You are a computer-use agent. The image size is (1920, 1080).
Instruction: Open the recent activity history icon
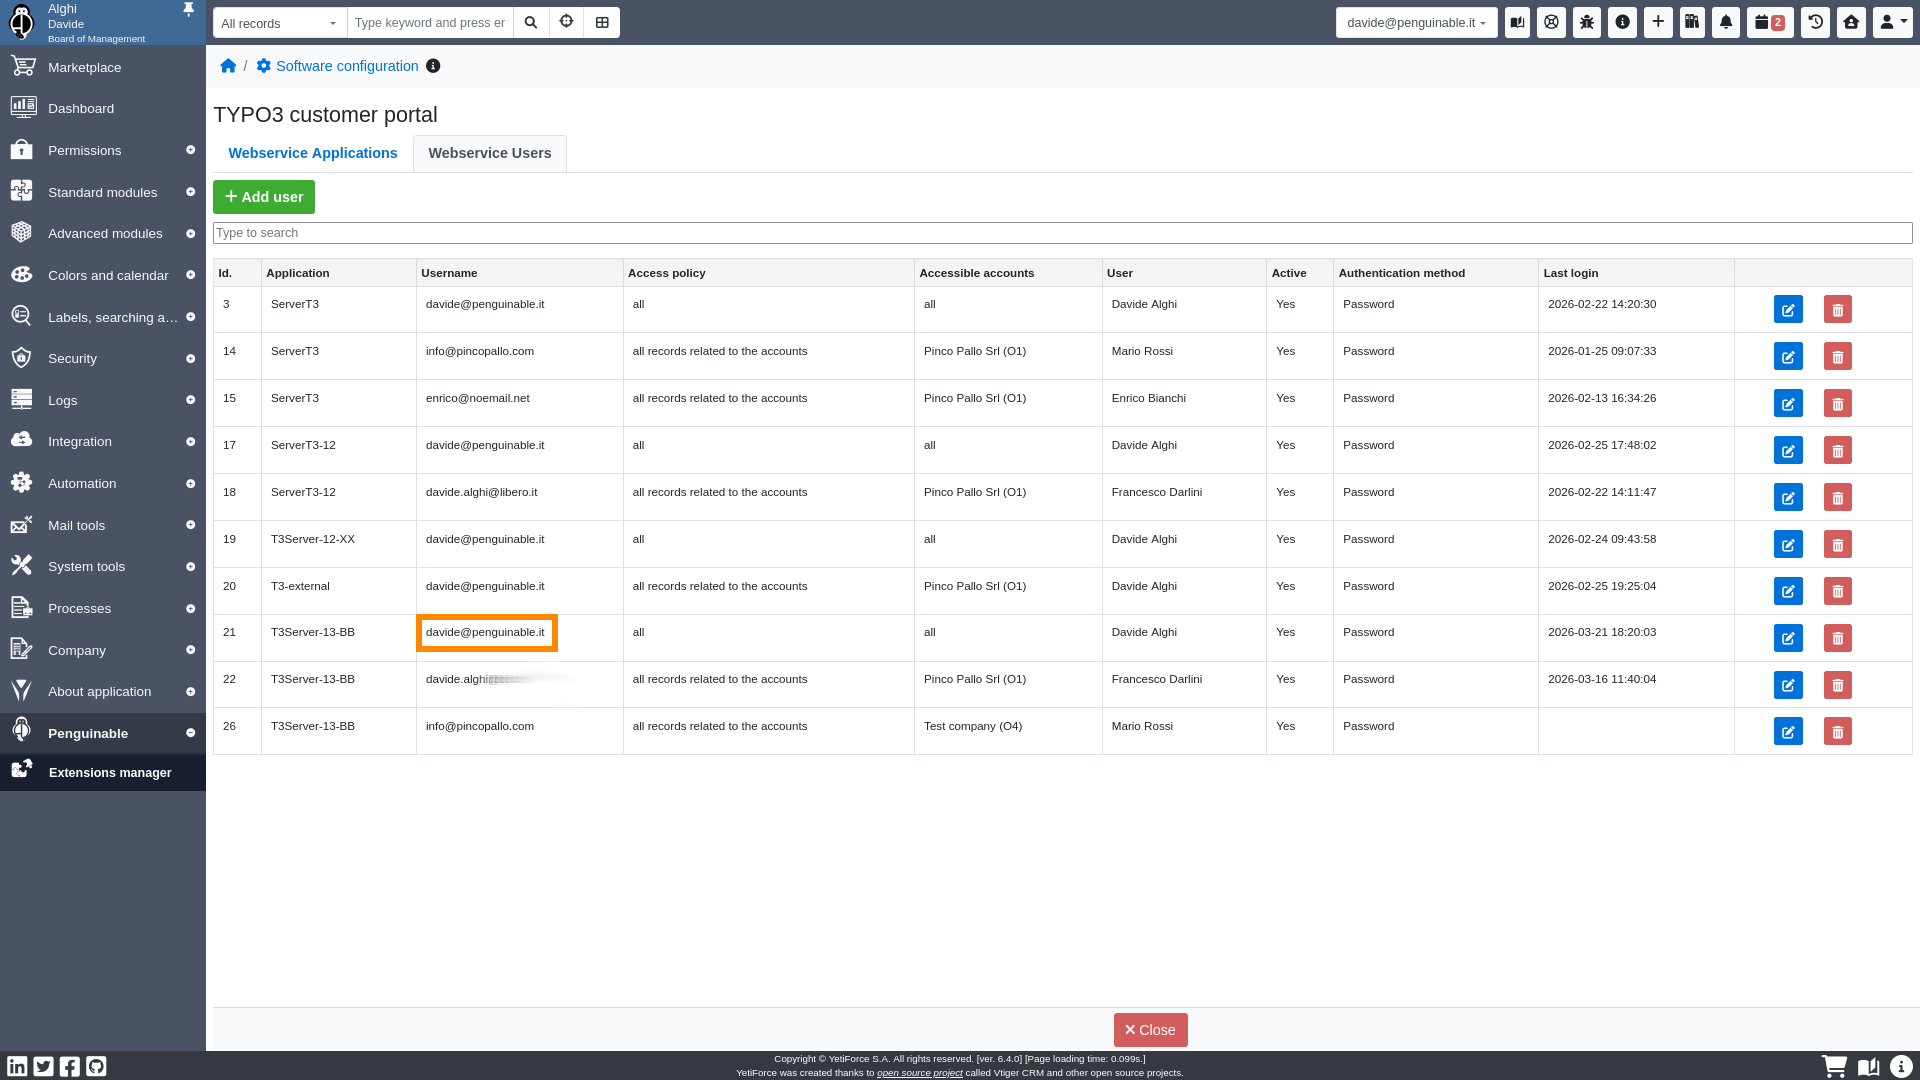(x=1815, y=22)
